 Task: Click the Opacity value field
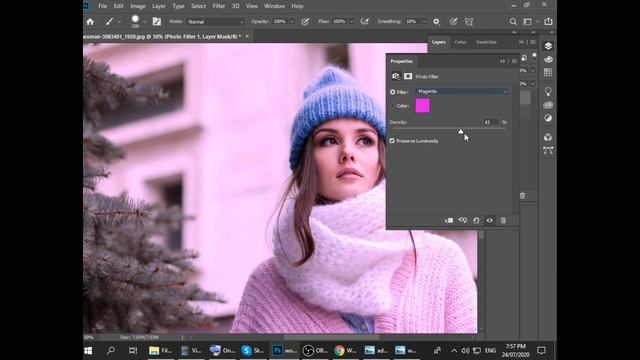(x=280, y=22)
